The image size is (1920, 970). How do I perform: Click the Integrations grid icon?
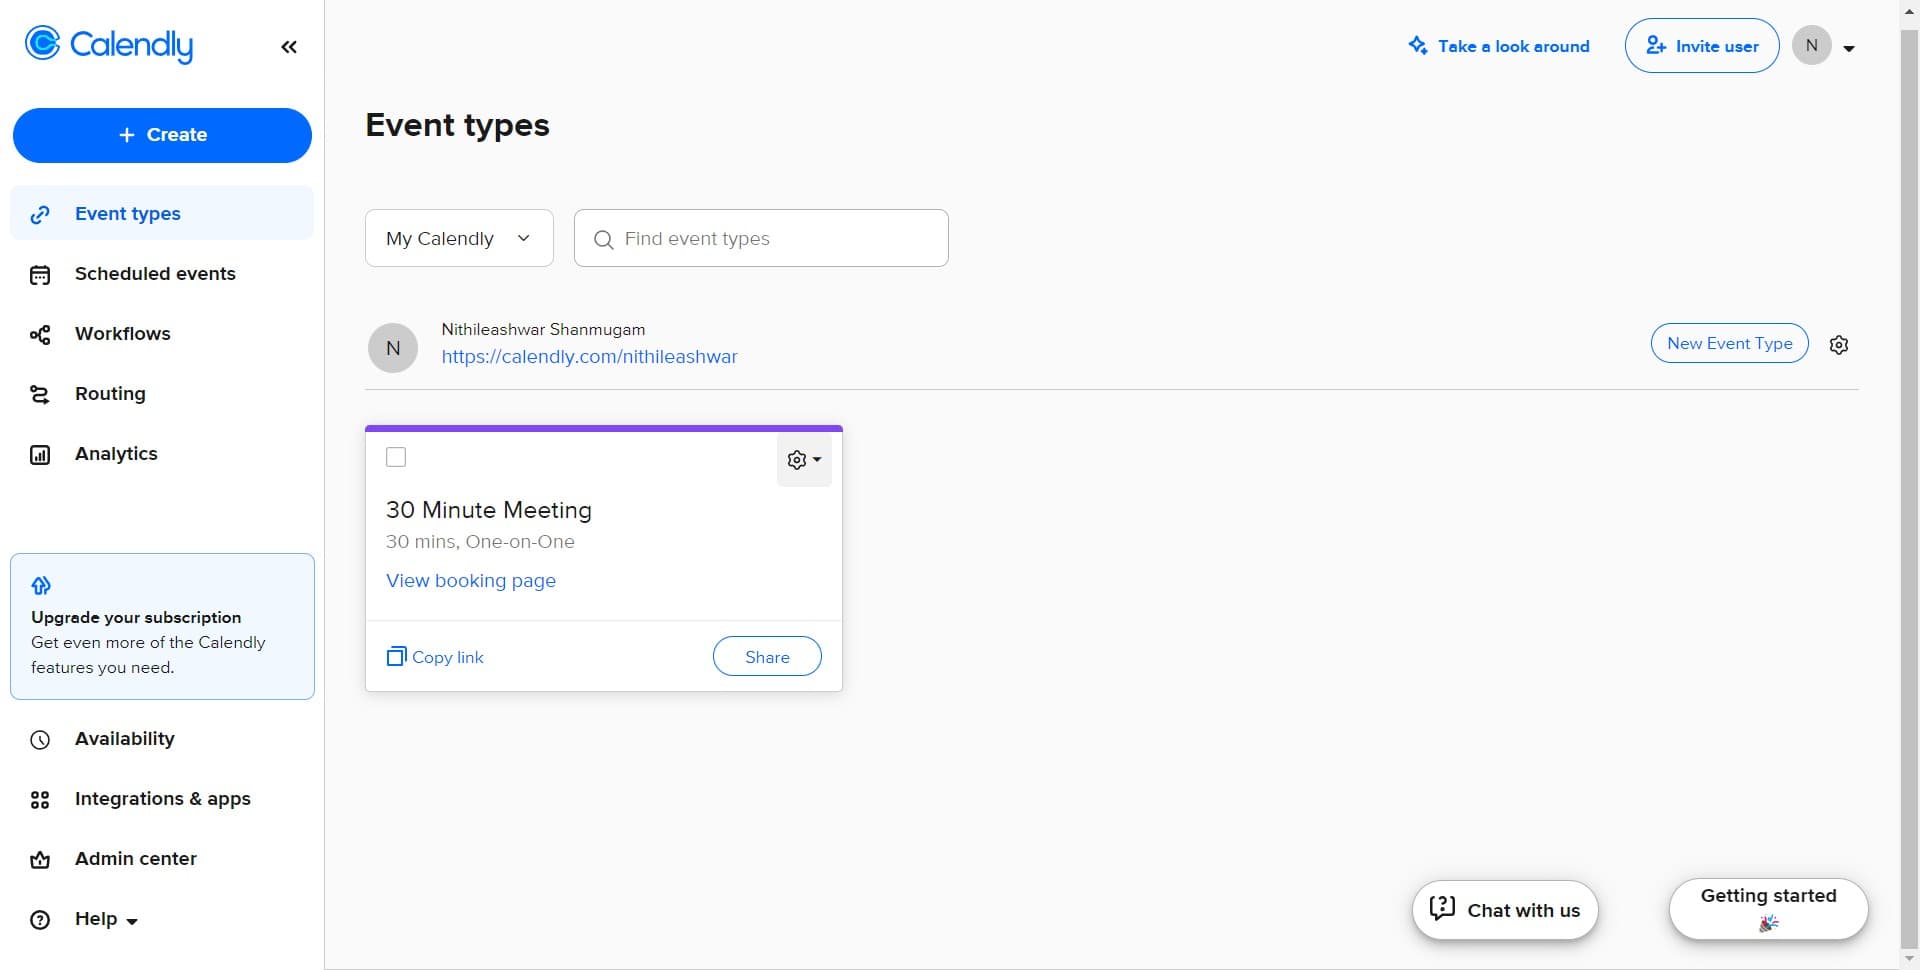[x=40, y=800]
